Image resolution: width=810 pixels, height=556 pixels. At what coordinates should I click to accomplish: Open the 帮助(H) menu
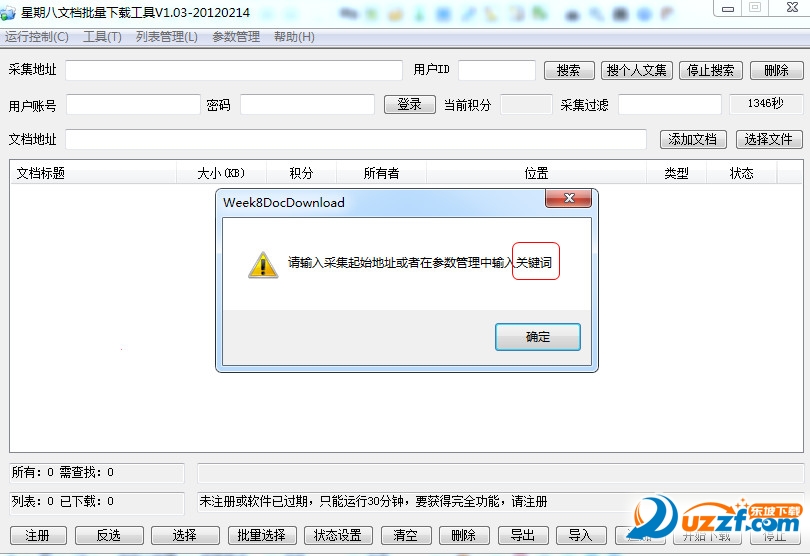click(294, 37)
